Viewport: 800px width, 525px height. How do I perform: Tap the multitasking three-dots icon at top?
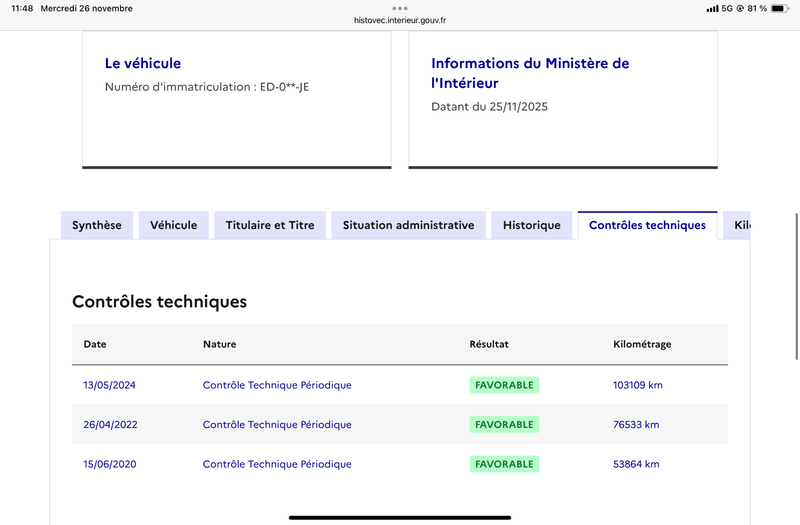click(x=400, y=8)
